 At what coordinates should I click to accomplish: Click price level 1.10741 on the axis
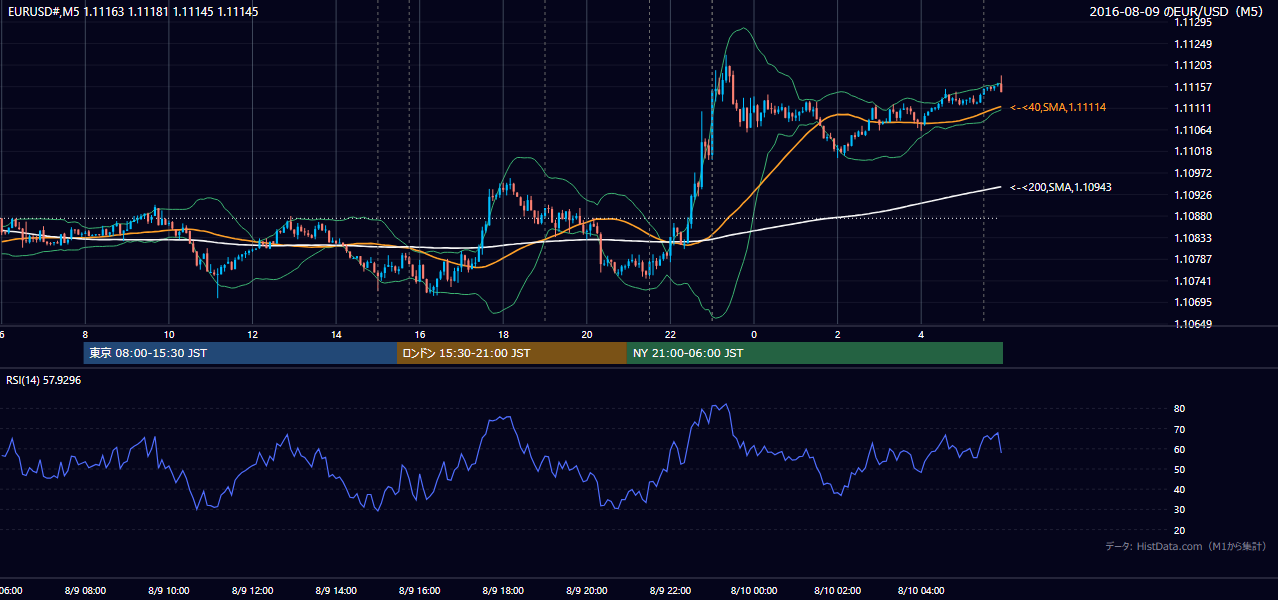tap(1194, 281)
